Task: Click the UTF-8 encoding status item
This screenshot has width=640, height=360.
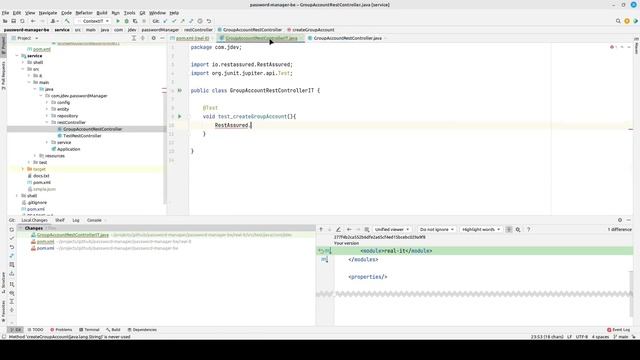Action: click(x=582, y=337)
